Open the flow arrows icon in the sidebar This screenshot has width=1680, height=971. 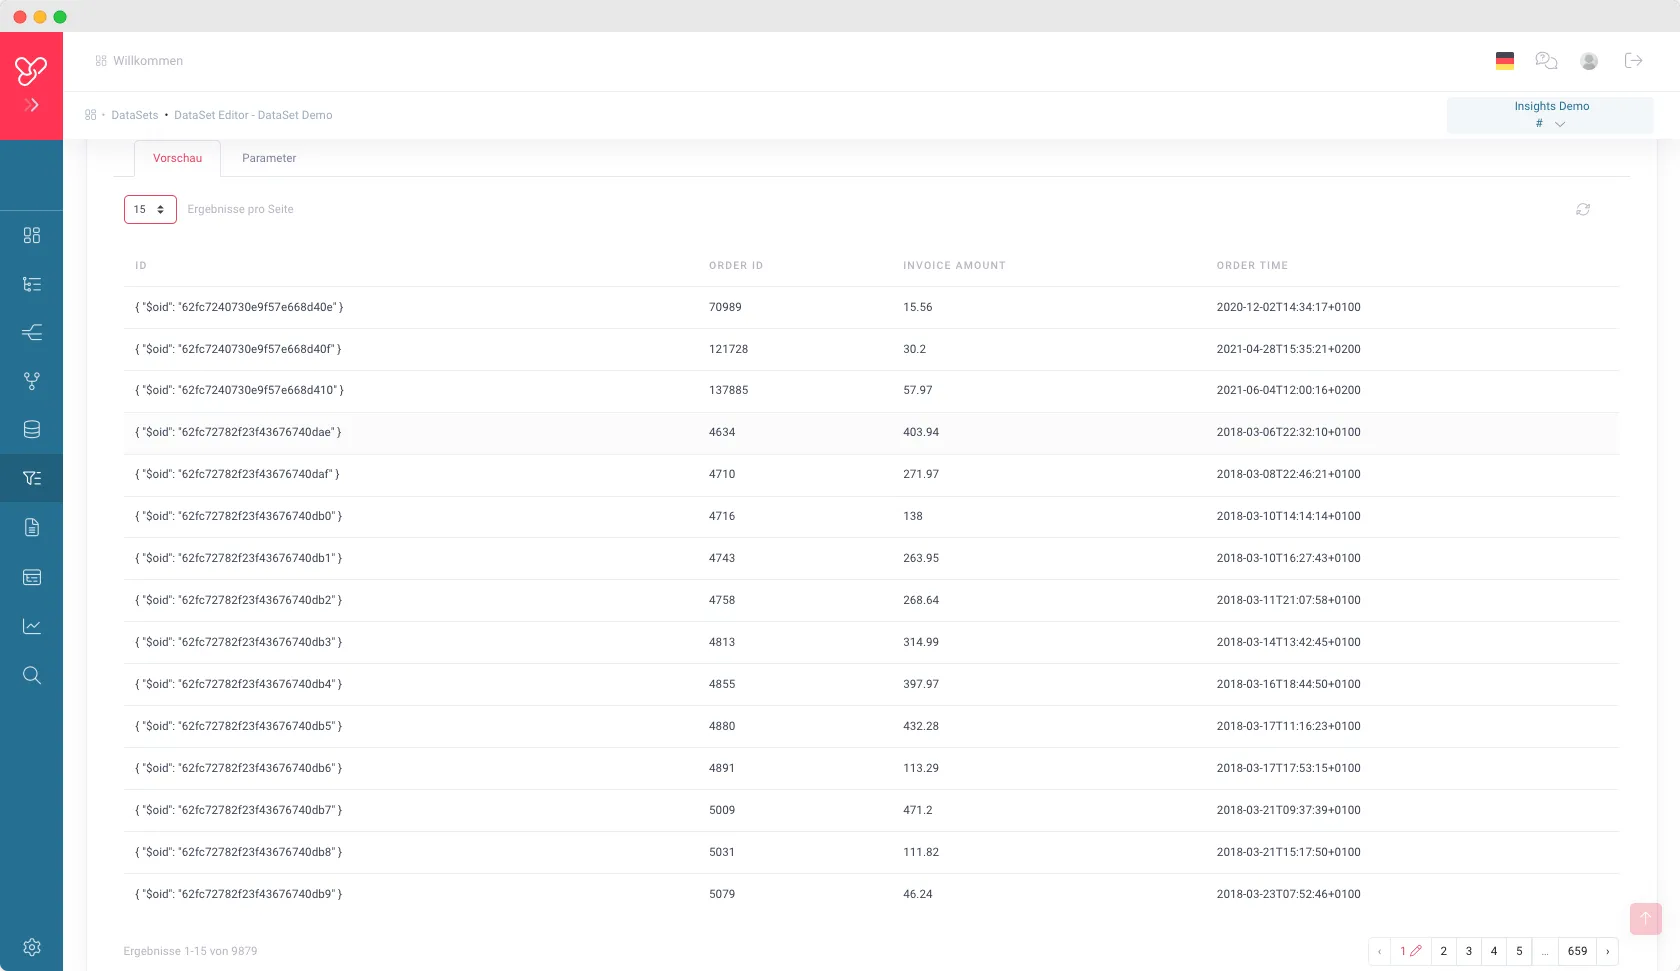[x=32, y=332]
